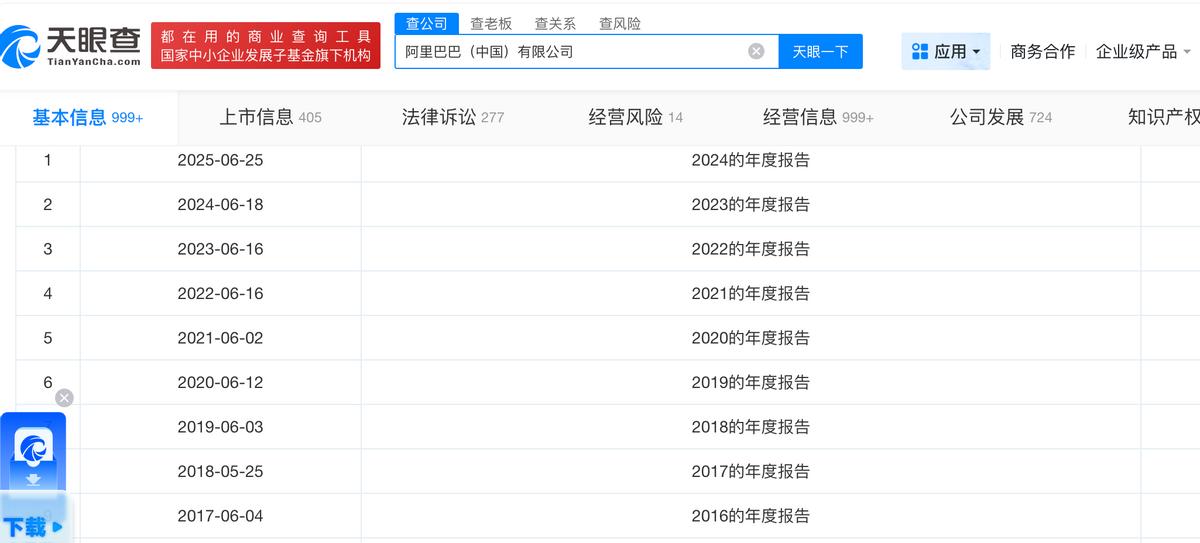Close the floating download widget

coord(64,397)
